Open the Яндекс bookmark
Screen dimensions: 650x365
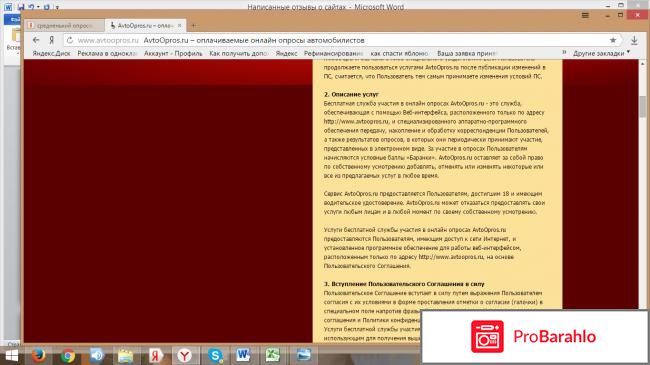[x=286, y=54]
